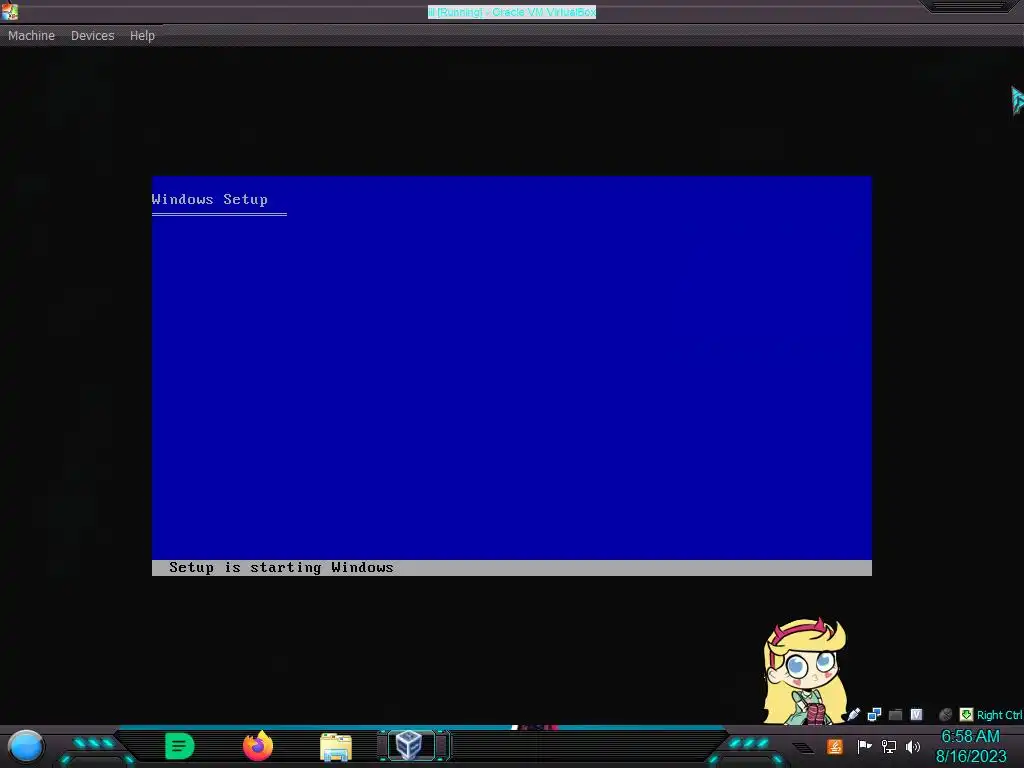
Task: Open the tray network connection icon
Action: tap(889, 746)
